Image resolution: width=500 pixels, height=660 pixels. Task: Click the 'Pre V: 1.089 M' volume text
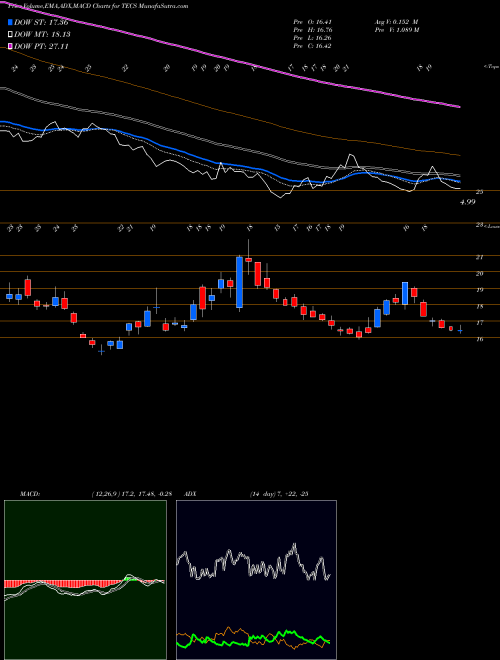[396, 30]
